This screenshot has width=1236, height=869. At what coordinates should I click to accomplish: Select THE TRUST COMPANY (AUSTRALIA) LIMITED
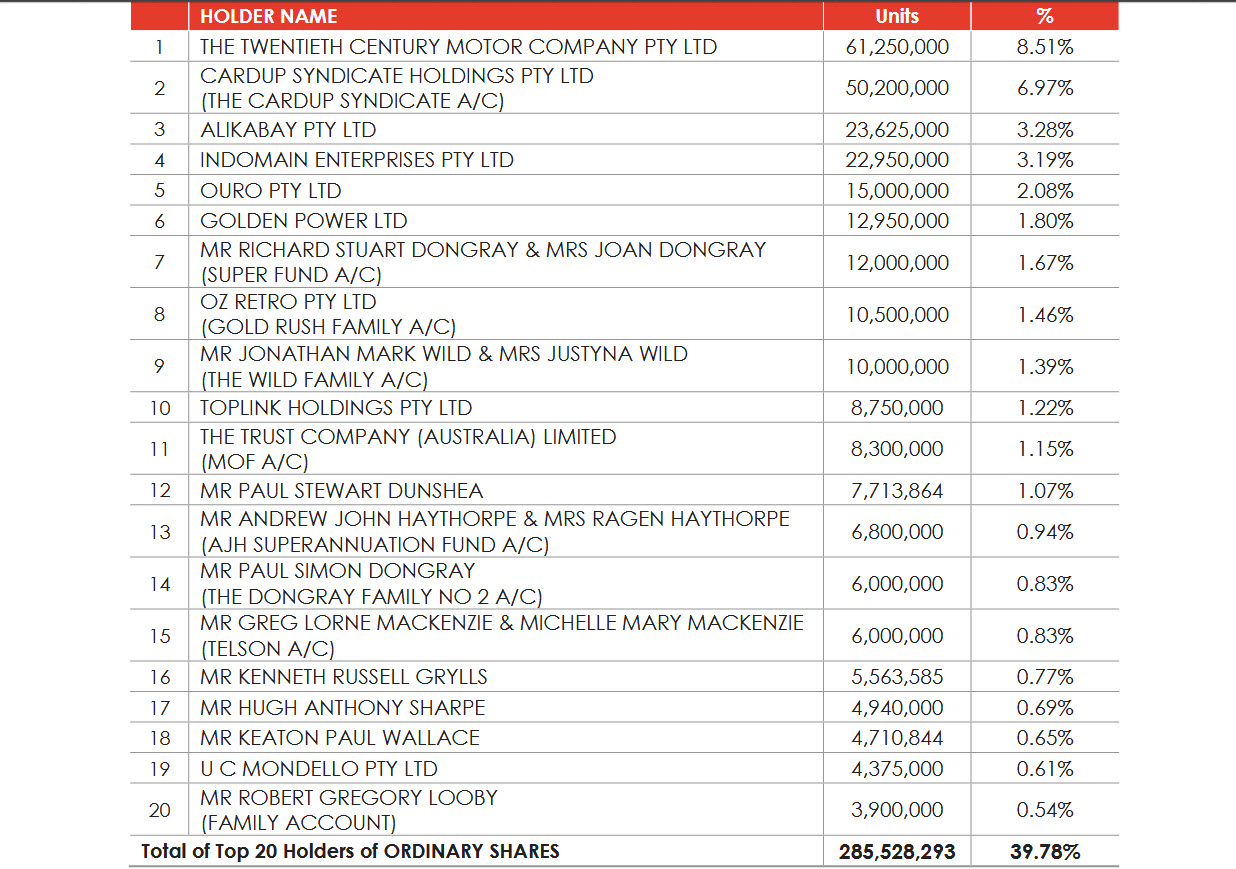pos(408,437)
